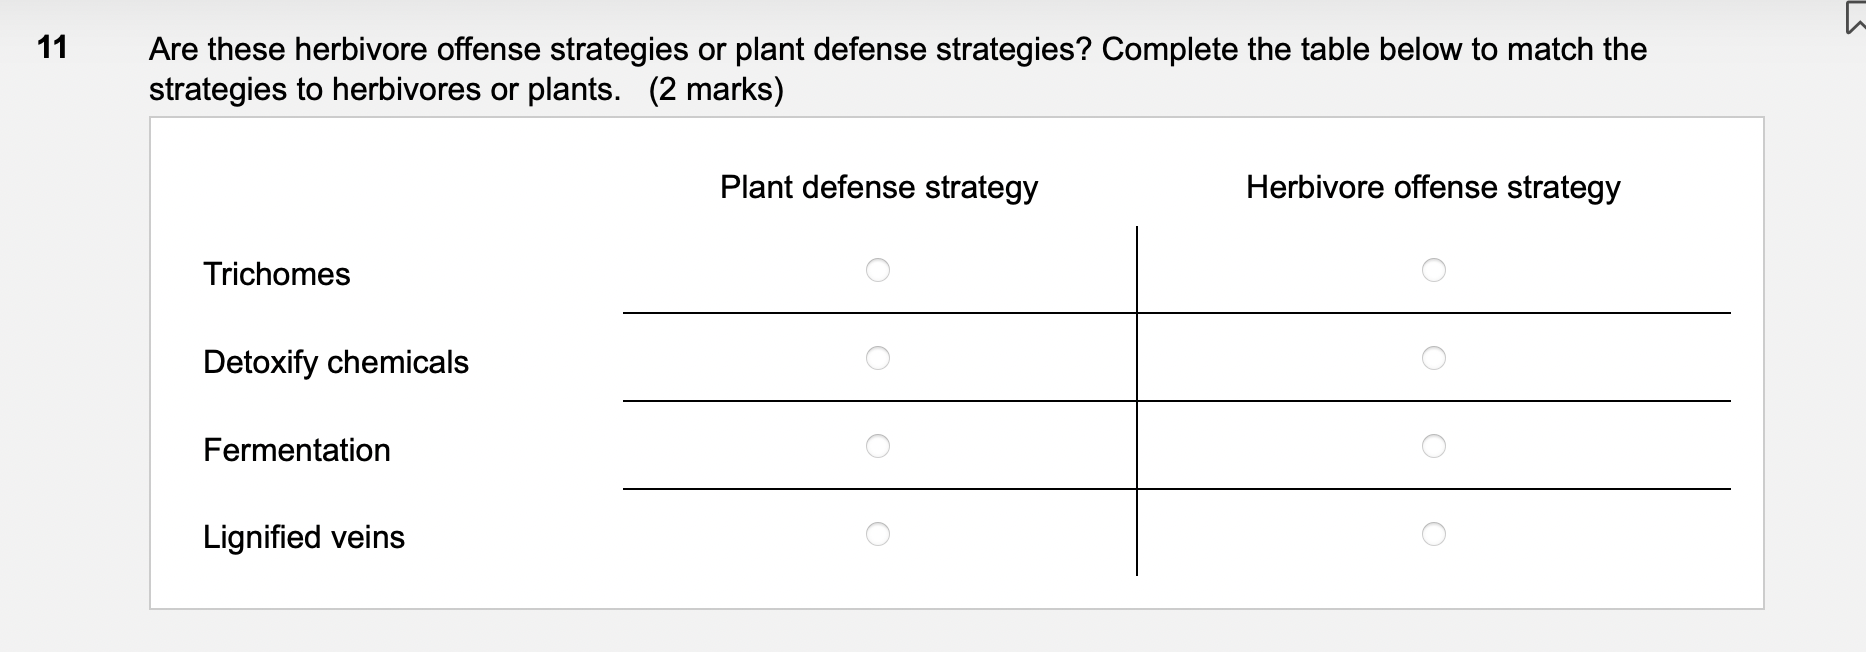Select Herbivore offense strategy for Detoxify chemicals
Image resolution: width=1866 pixels, height=652 pixels.
coord(1434,356)
